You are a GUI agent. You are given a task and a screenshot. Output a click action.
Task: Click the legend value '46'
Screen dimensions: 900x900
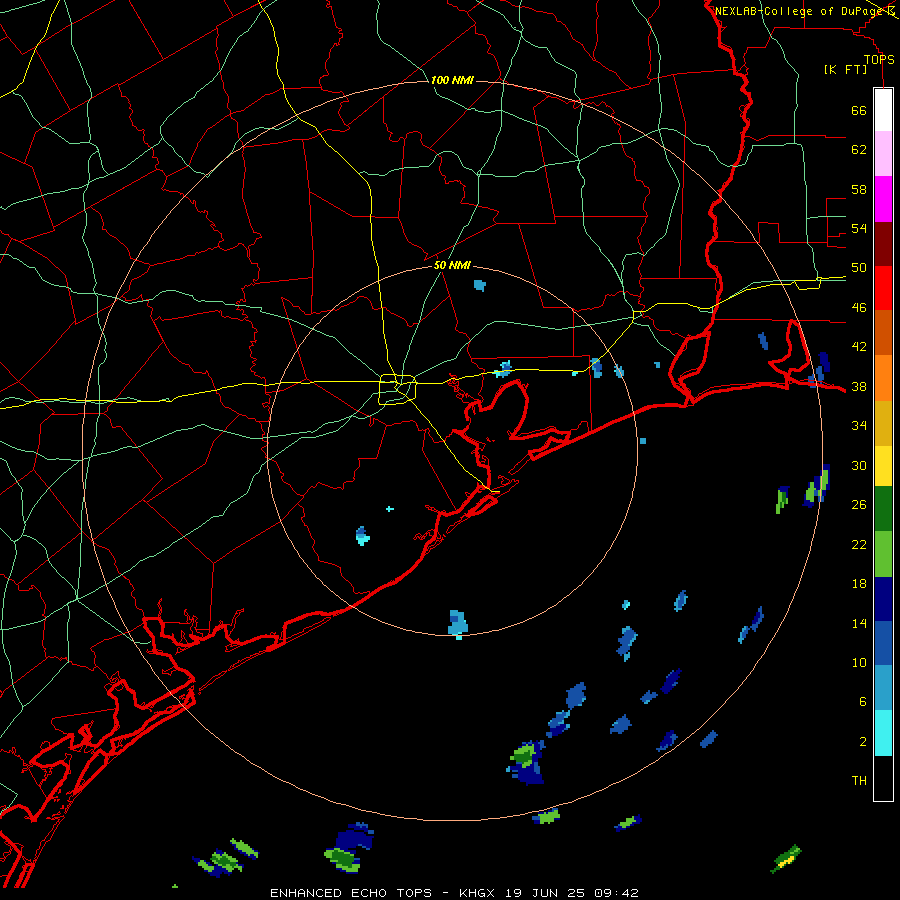tap(859, 308)
